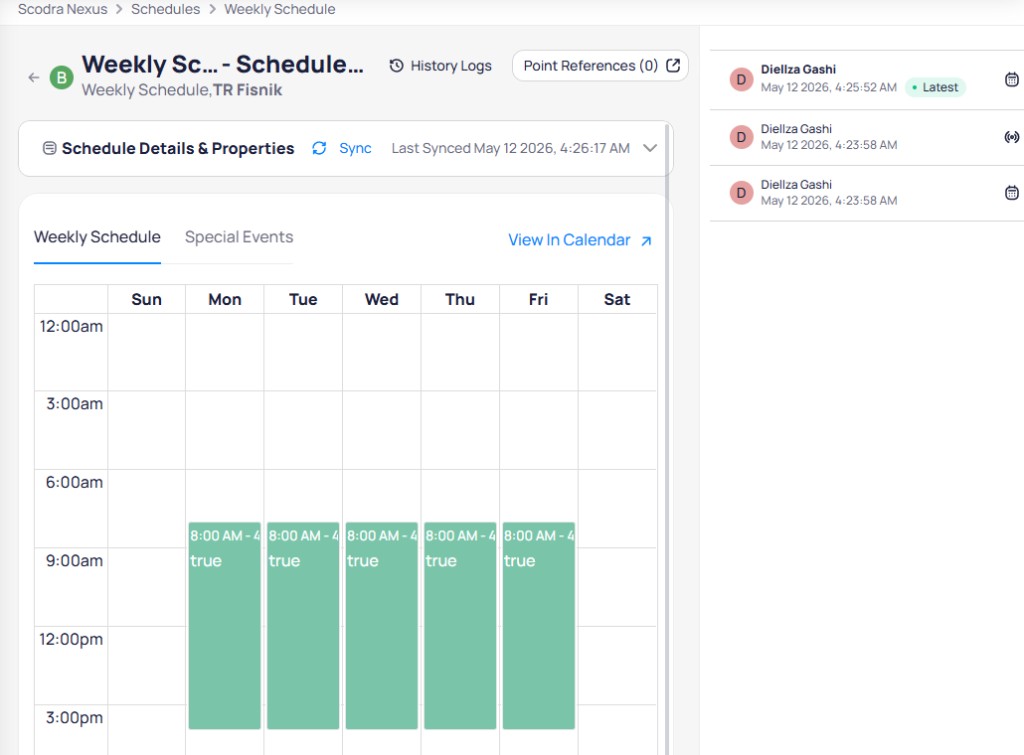This screenshot has width=1024, height=755.
Task: Click the Sync link
Action: [355, 148]
